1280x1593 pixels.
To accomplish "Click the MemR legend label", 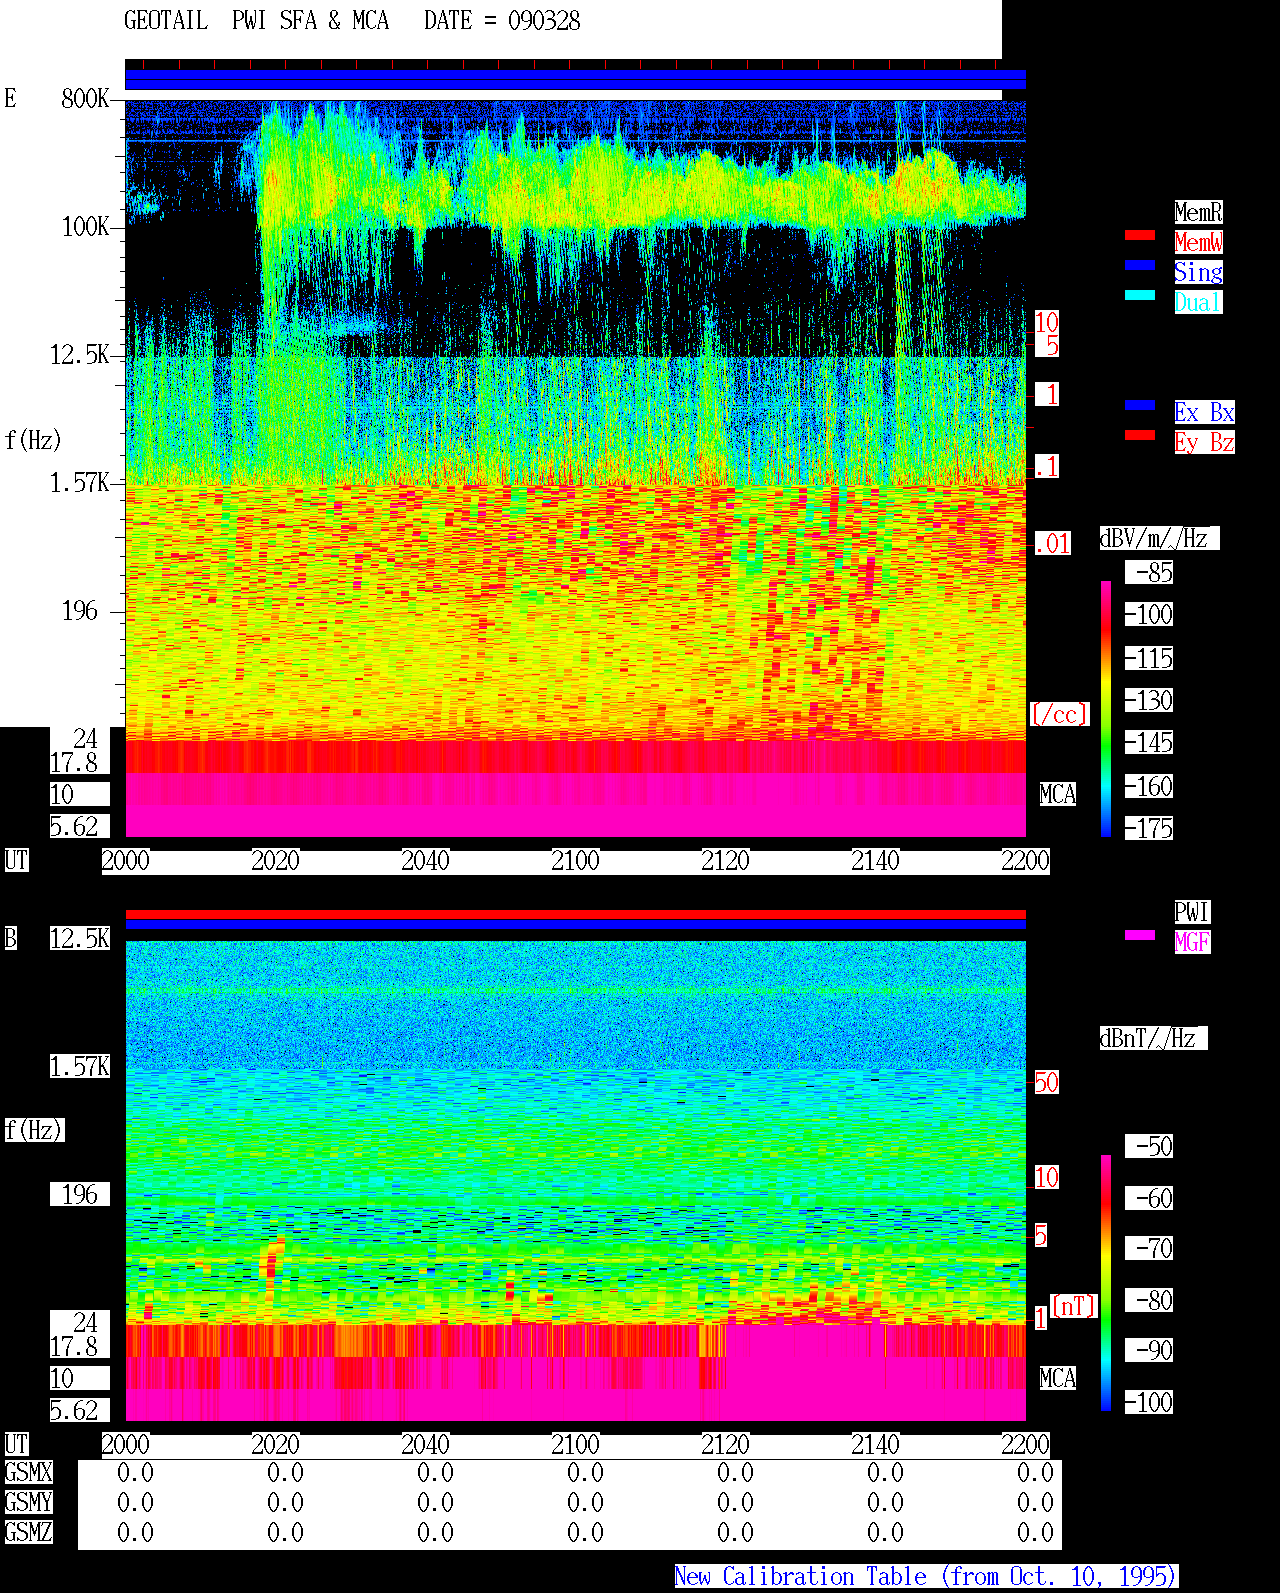I will 1198,212.
